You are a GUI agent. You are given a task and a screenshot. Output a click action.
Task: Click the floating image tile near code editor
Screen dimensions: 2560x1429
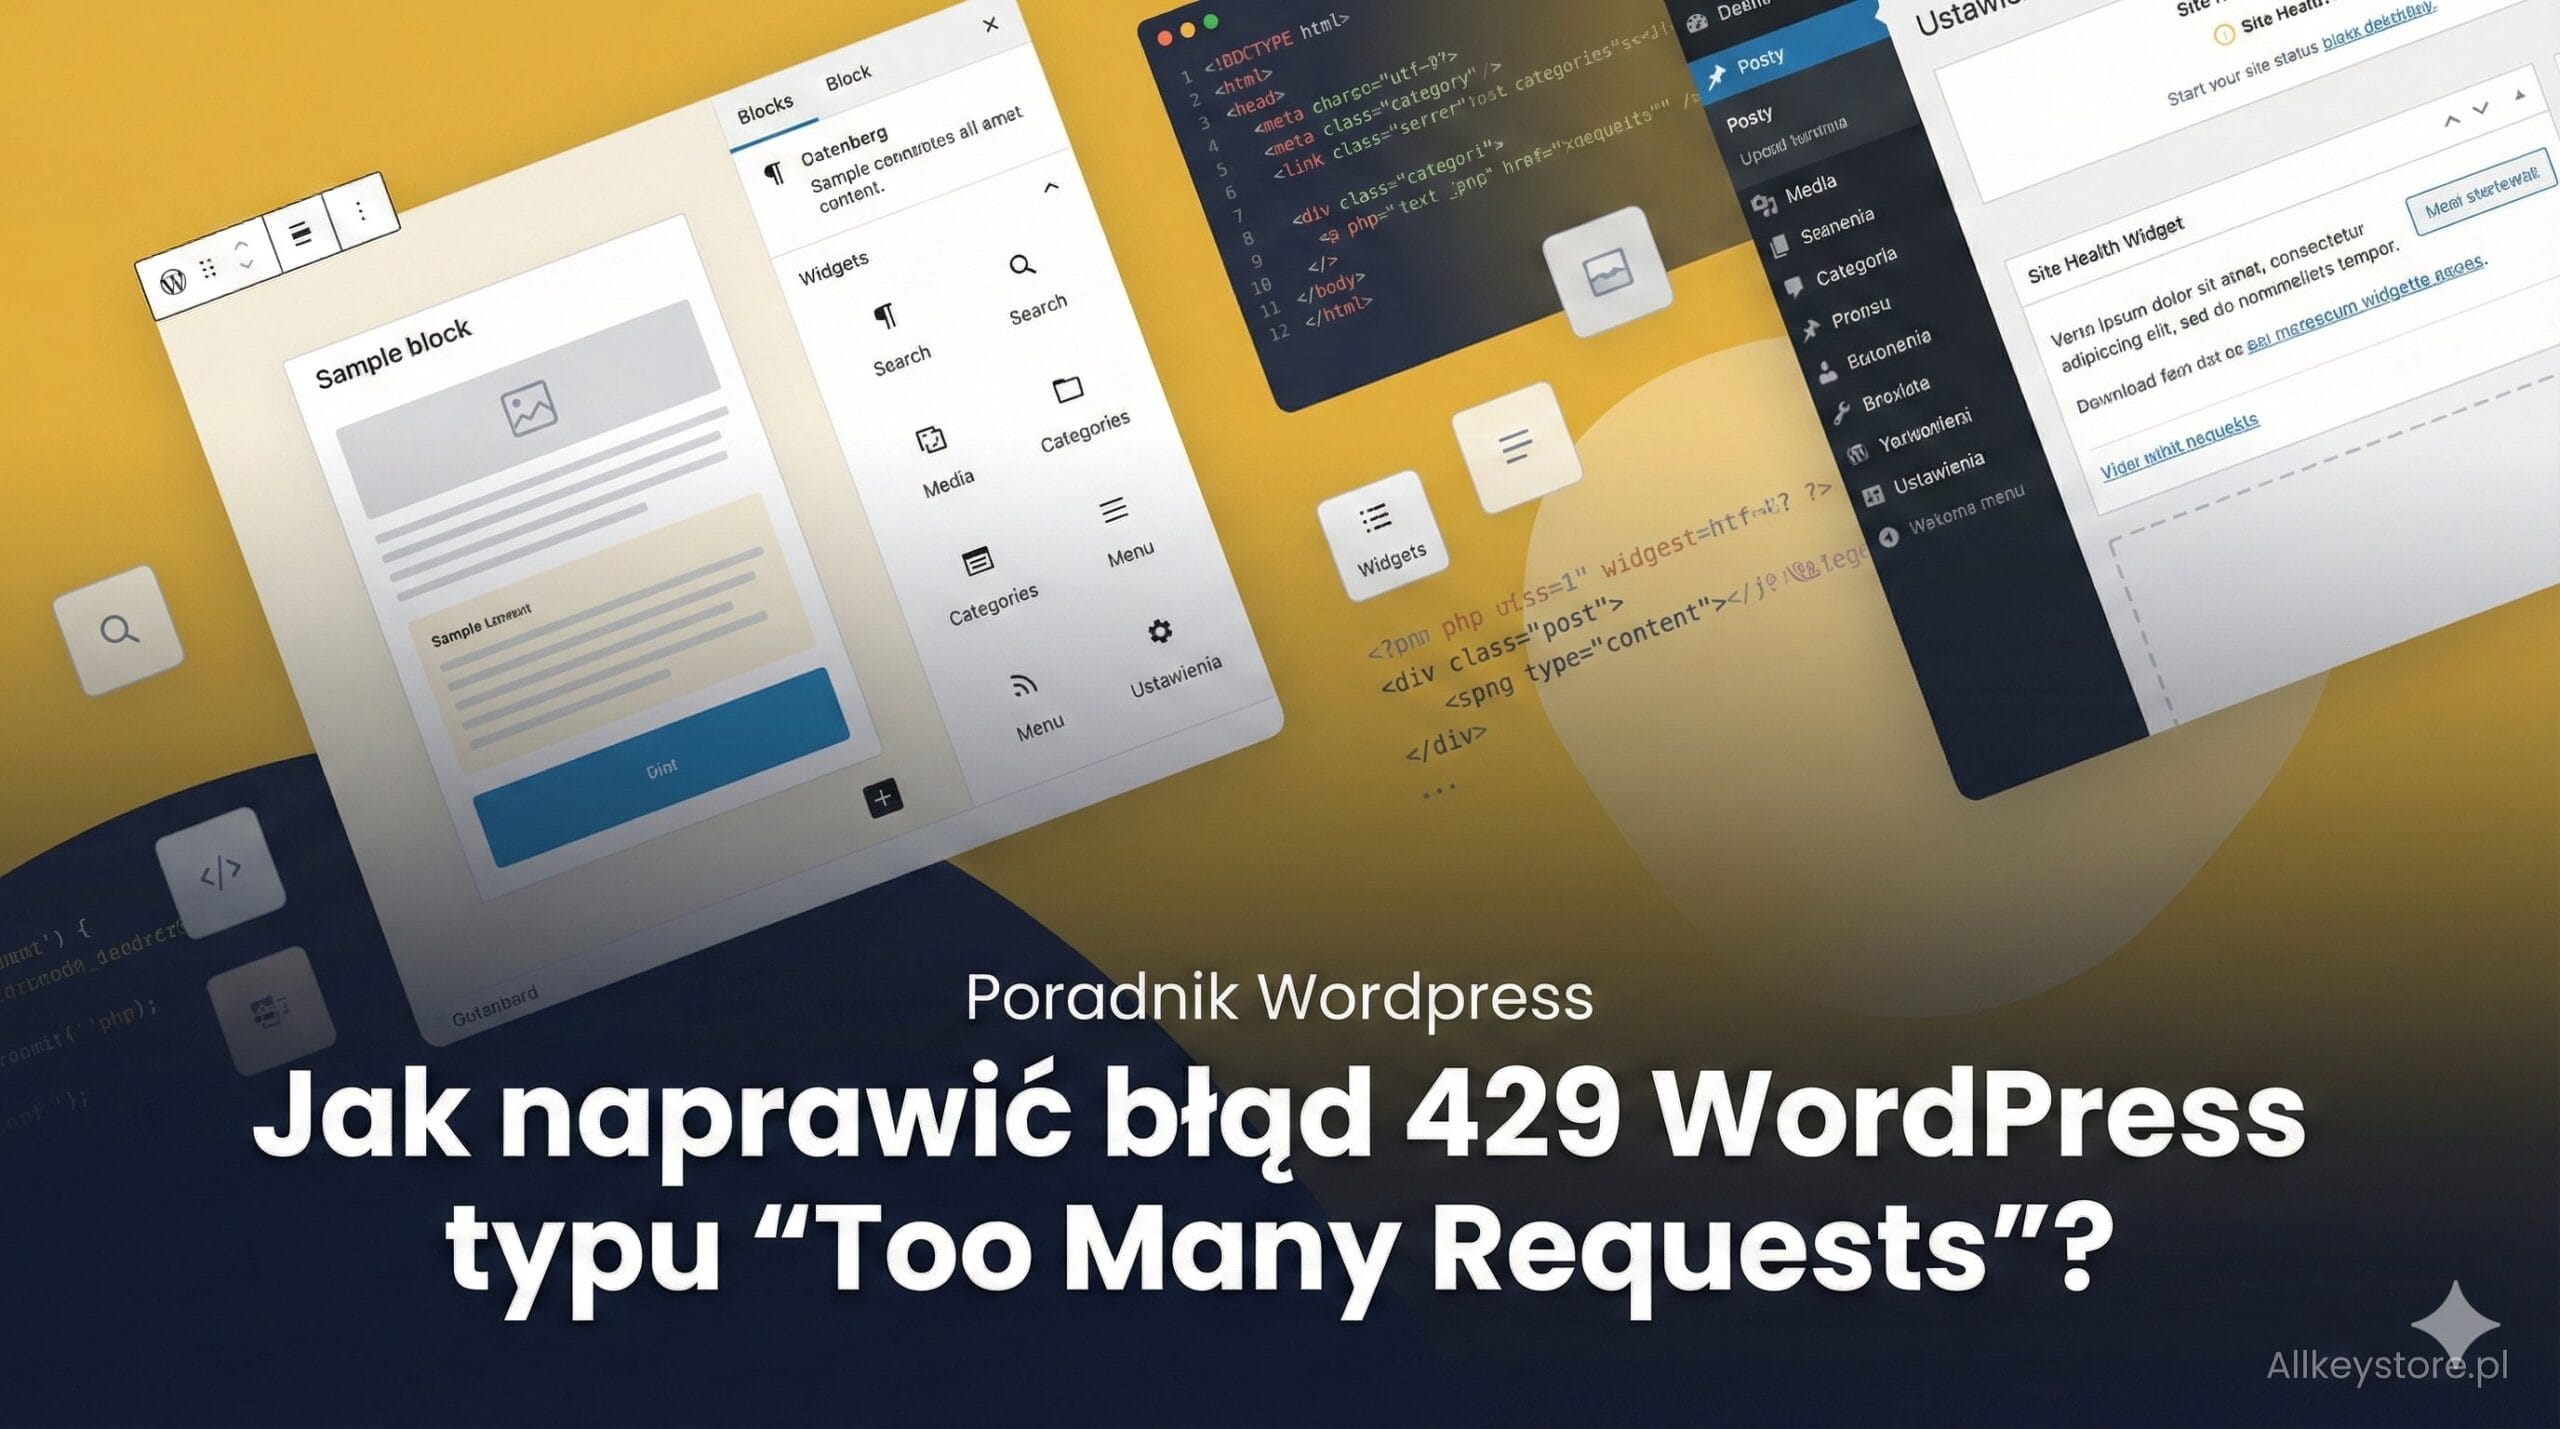pyautogui.click(x=1608, y=271)
